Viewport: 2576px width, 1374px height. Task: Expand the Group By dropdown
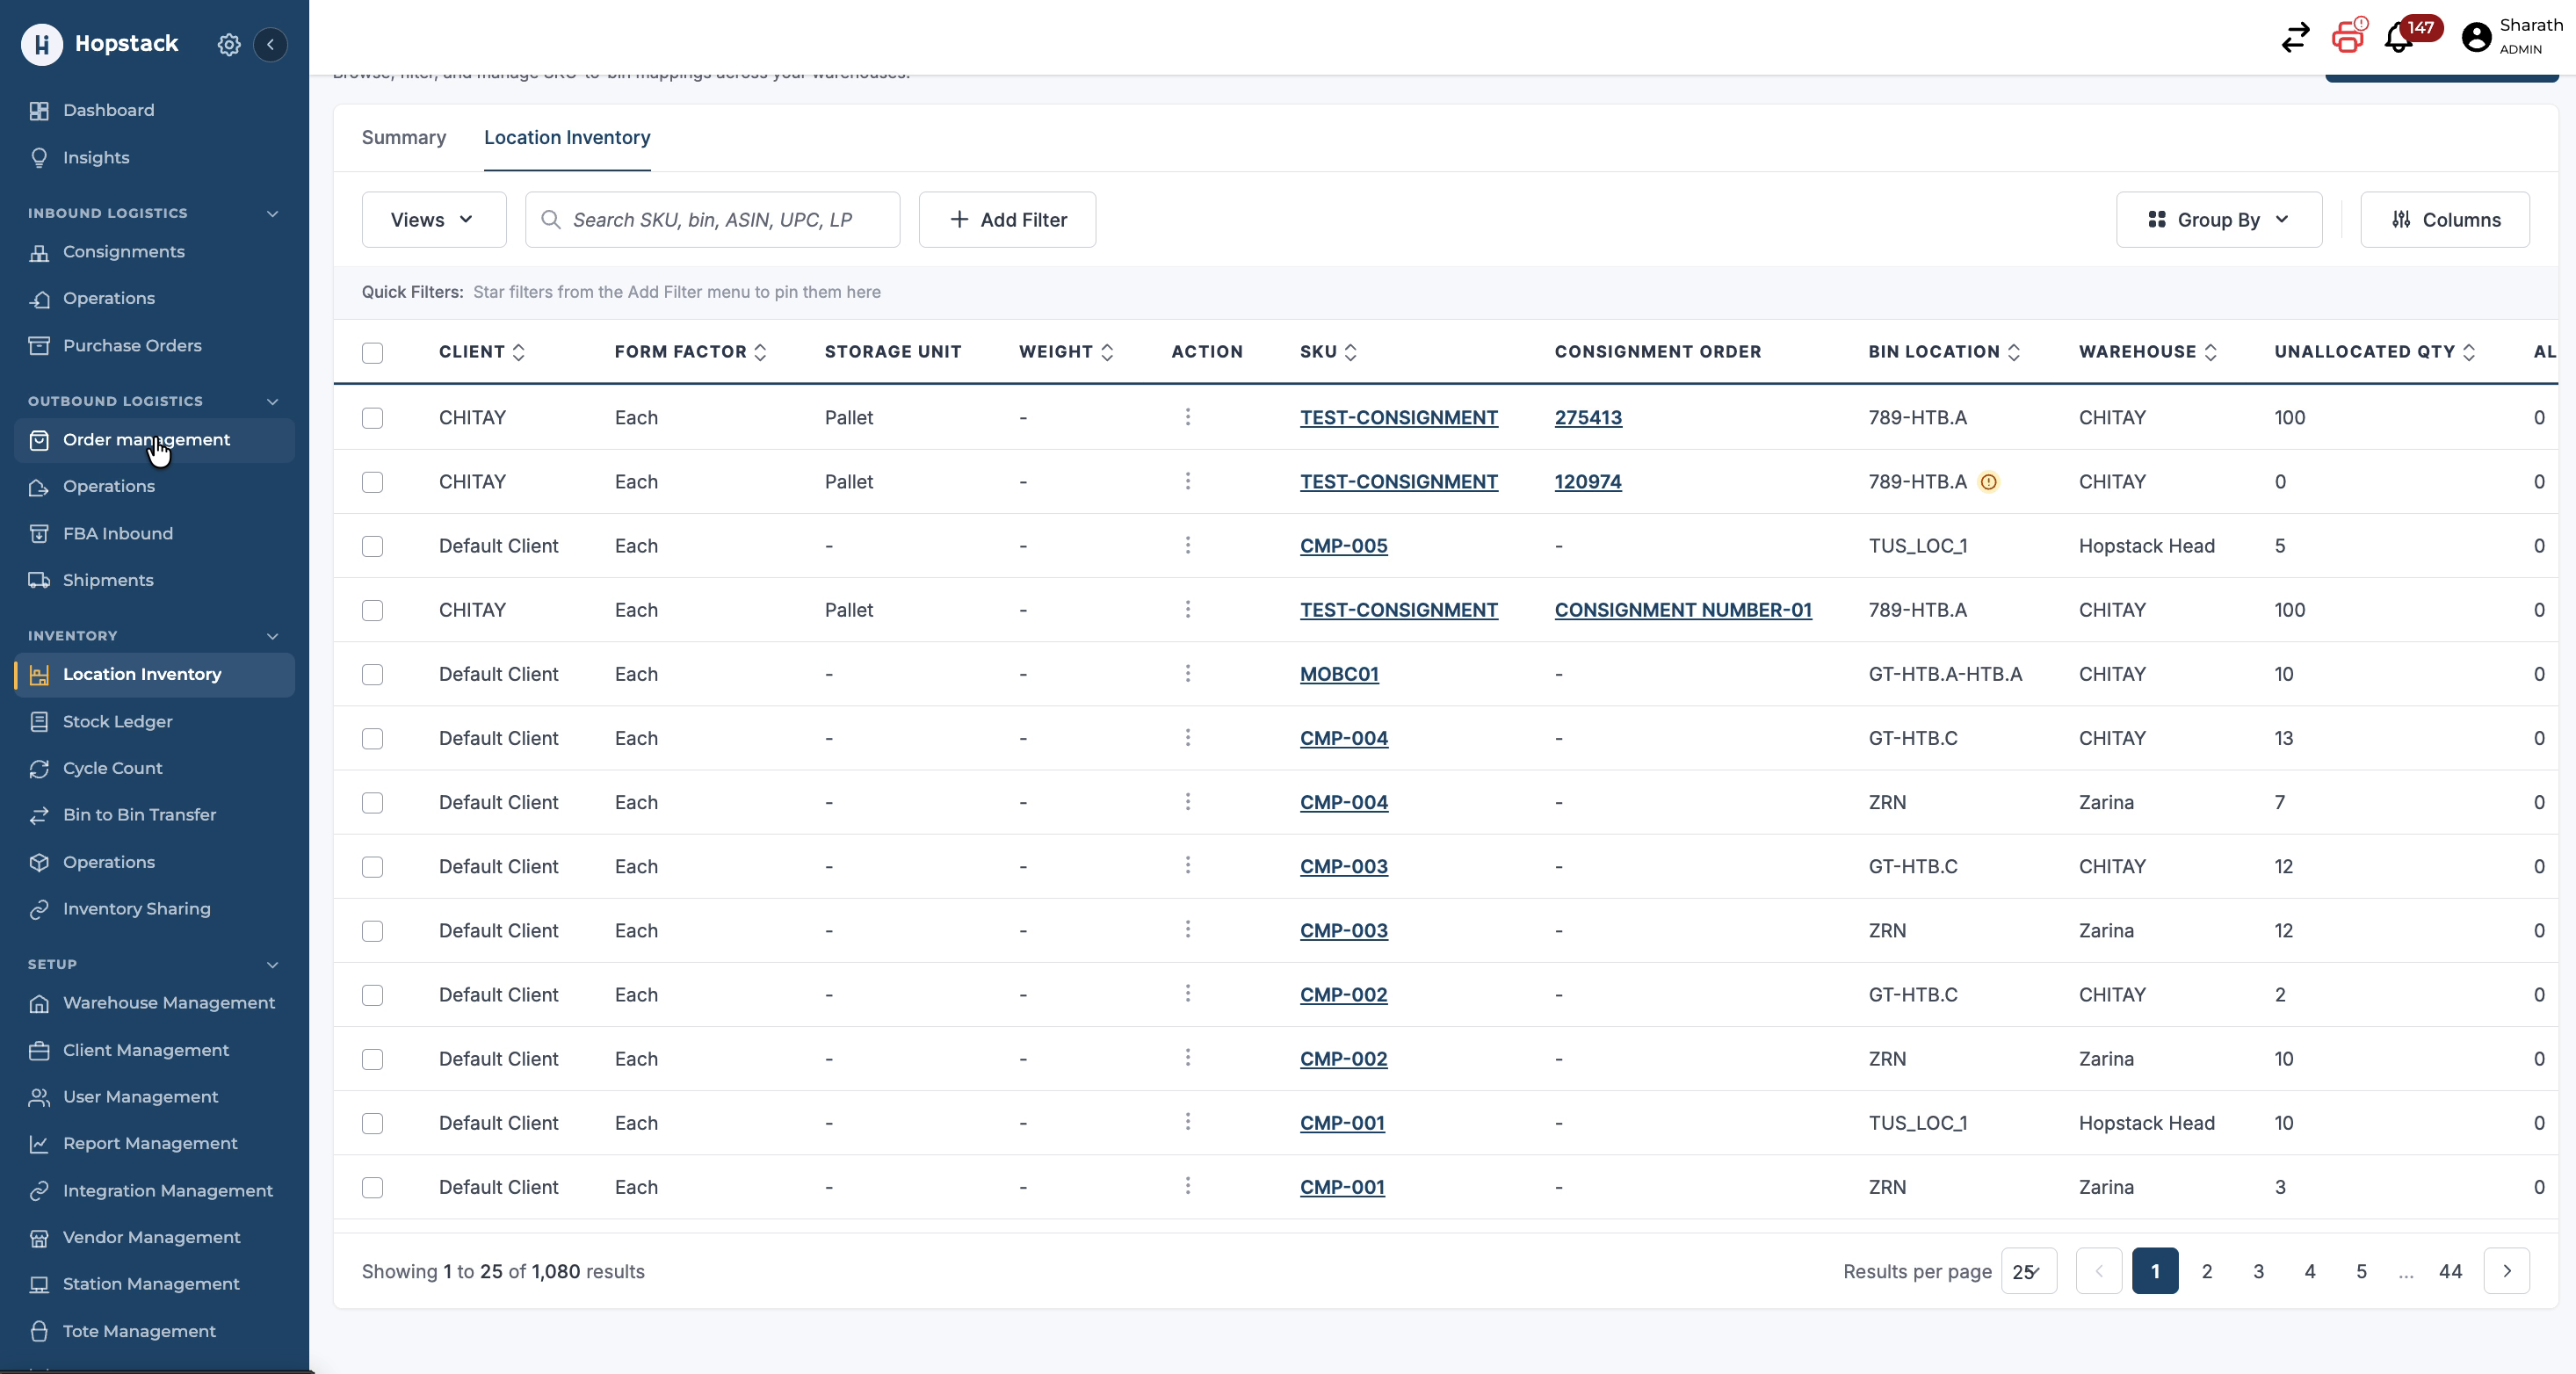(2218, 220)
